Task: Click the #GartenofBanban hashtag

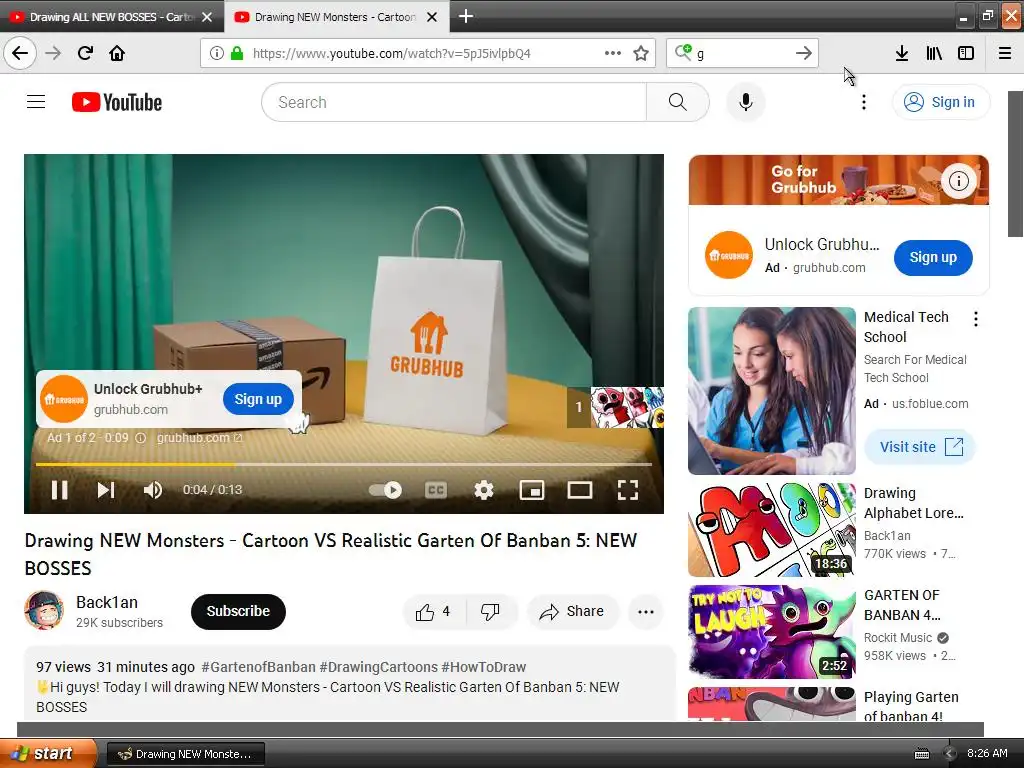Action: [258, 667]
